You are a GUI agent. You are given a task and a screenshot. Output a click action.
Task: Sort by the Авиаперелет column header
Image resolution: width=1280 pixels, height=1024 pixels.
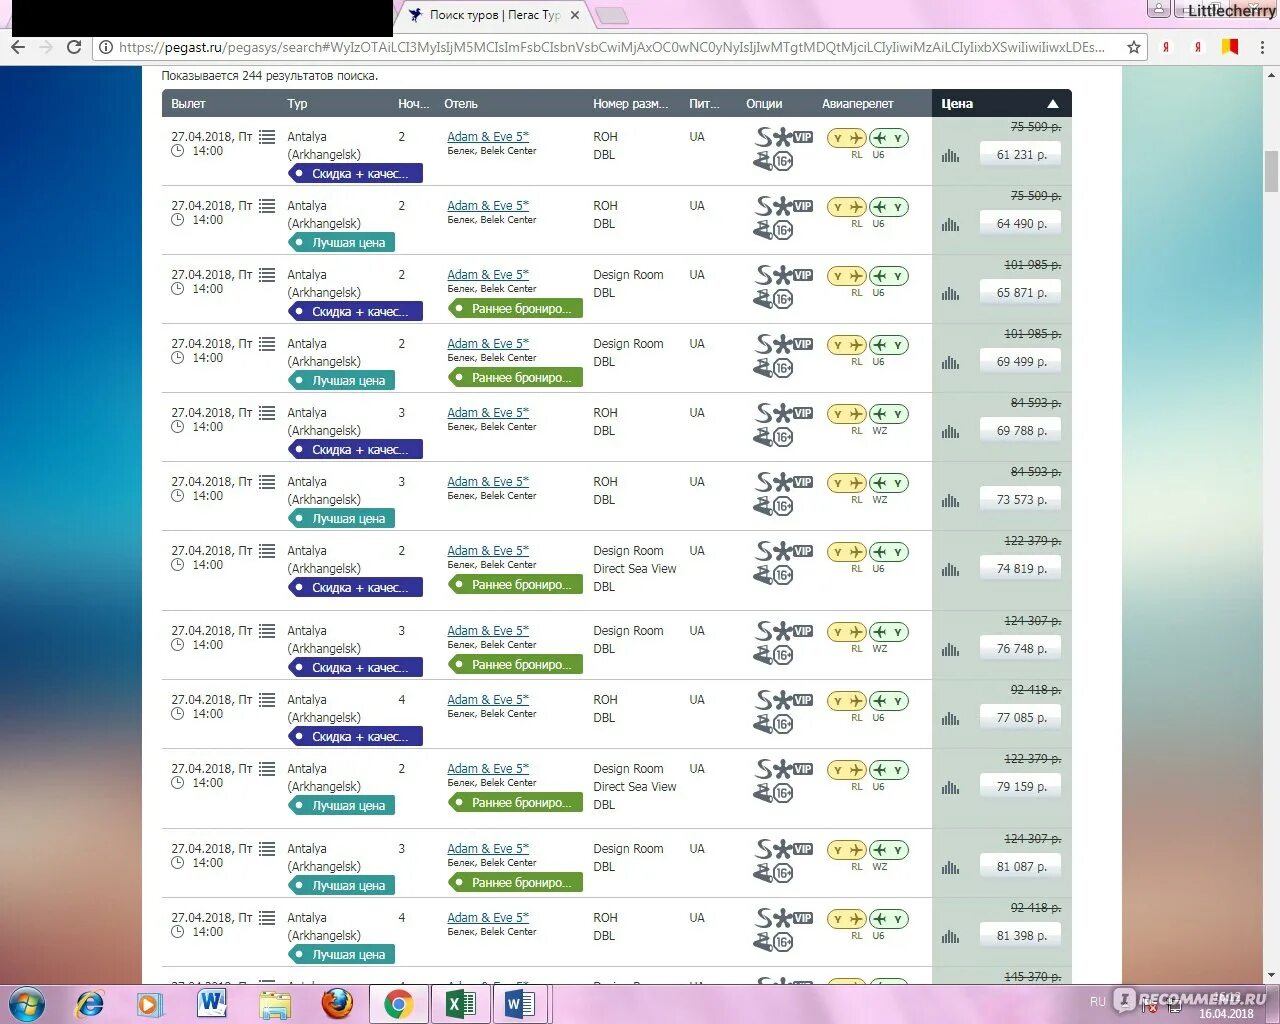(858, 104)
